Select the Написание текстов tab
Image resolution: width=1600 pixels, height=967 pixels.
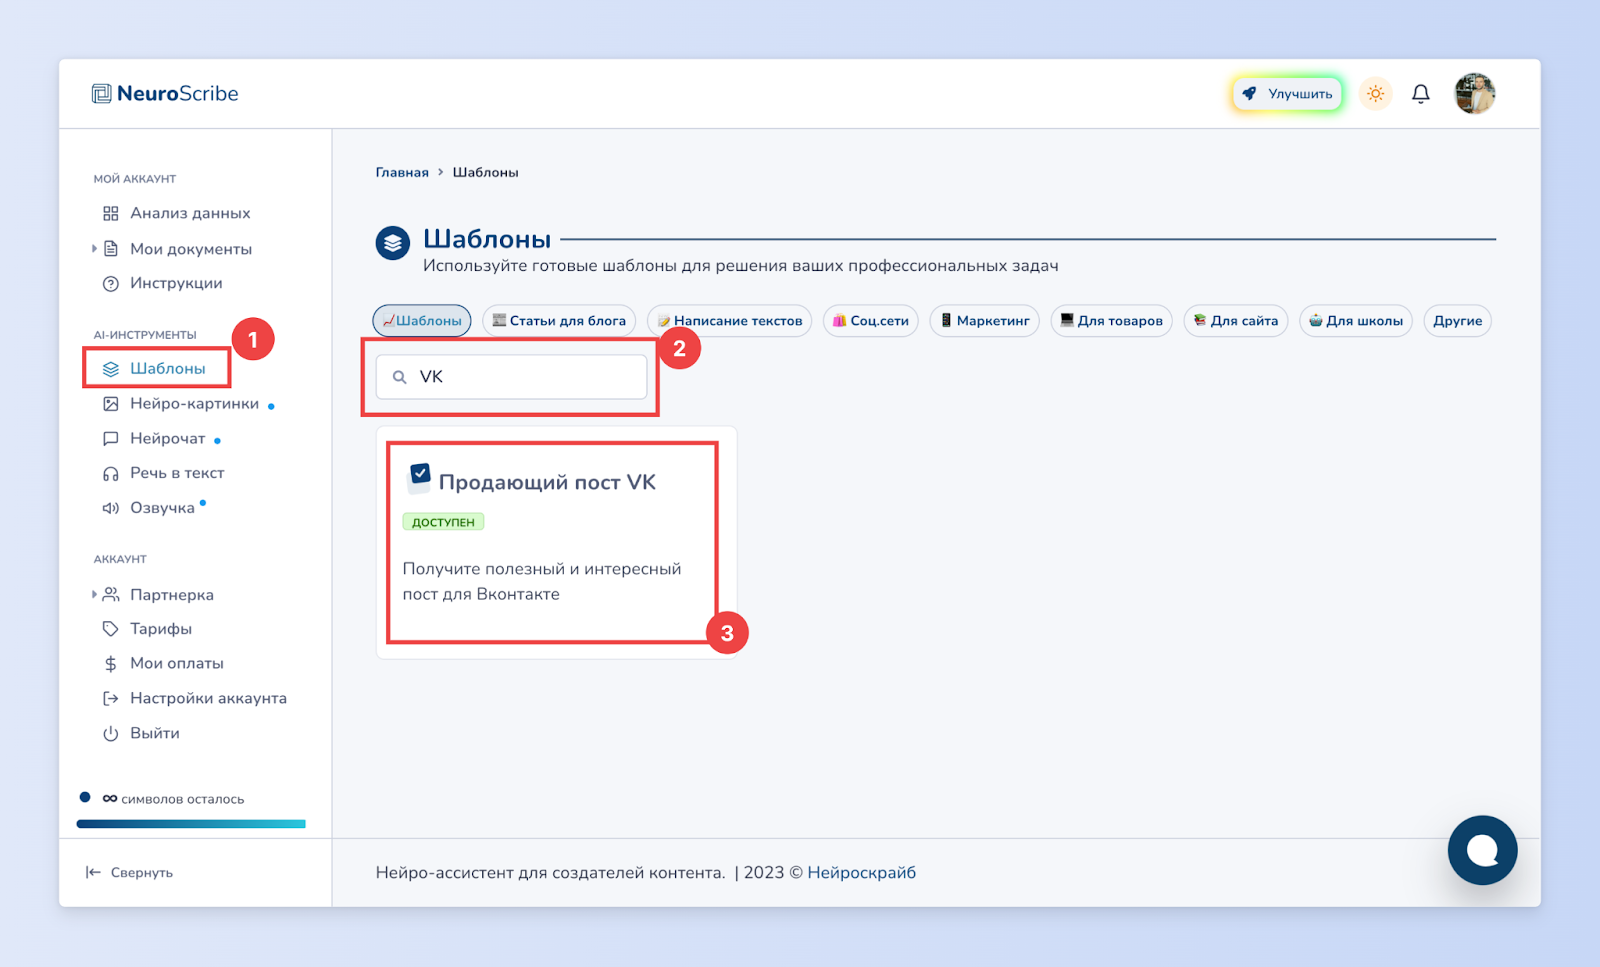[730, 321]
